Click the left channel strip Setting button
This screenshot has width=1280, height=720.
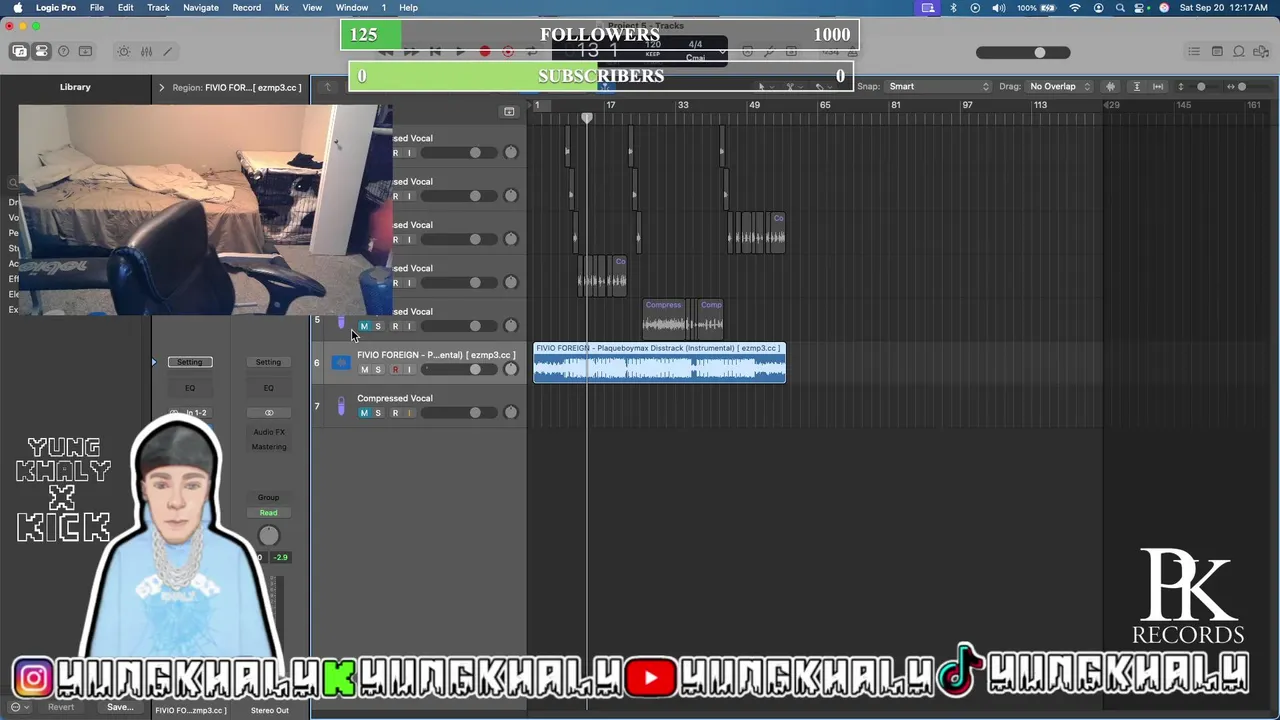[190, 362]
